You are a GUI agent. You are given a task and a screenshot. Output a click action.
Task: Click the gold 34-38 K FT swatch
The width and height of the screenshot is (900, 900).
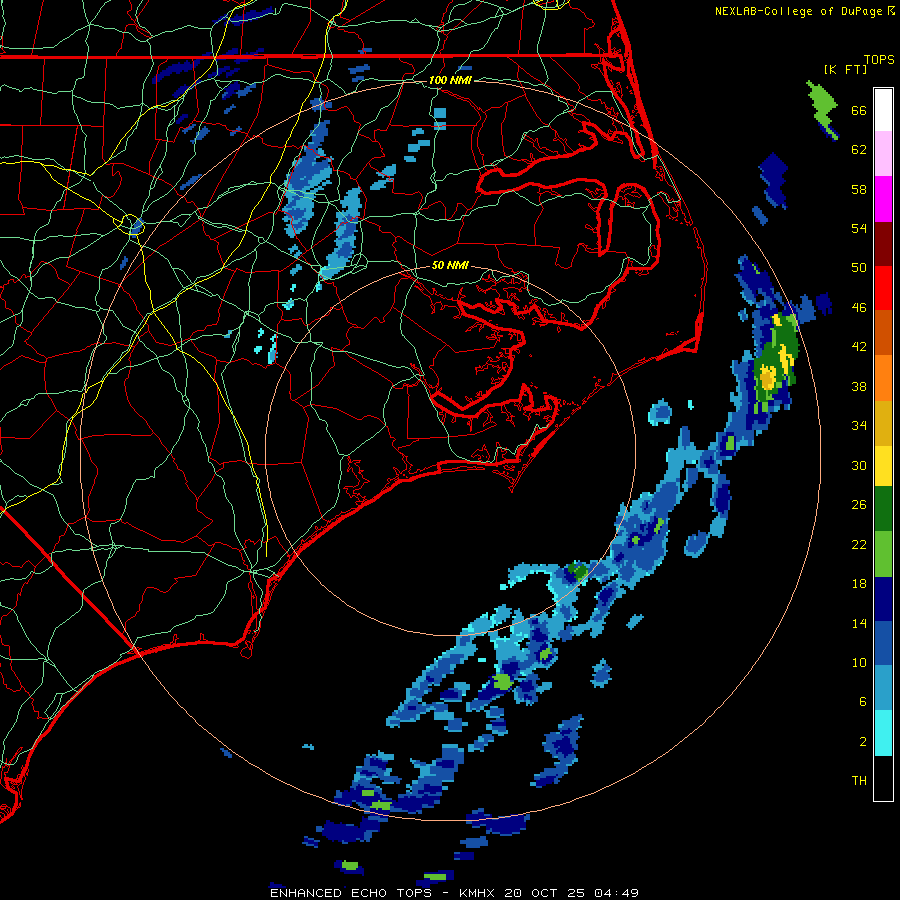pyautogui.click(x=883, y=422)
